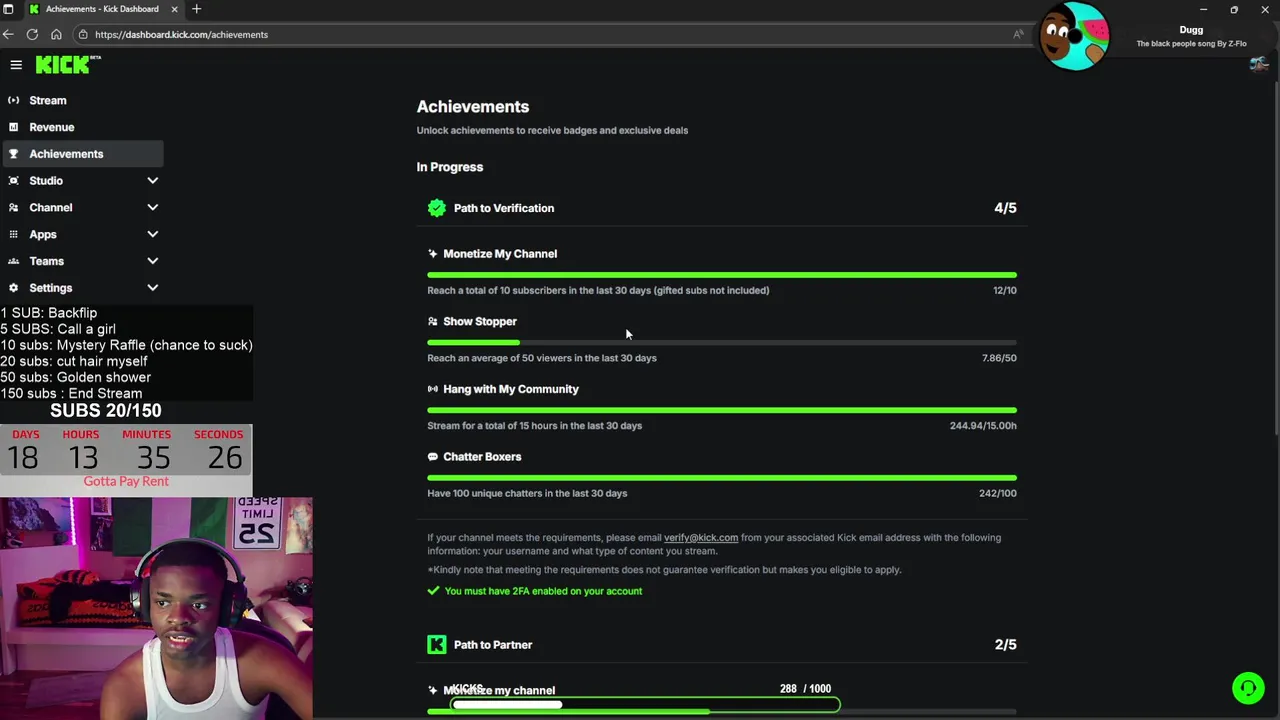The height and width of the screenshot is (720, 1280).
Task: Click the Achievements trophy icon
Action: [x=13, y=154]
